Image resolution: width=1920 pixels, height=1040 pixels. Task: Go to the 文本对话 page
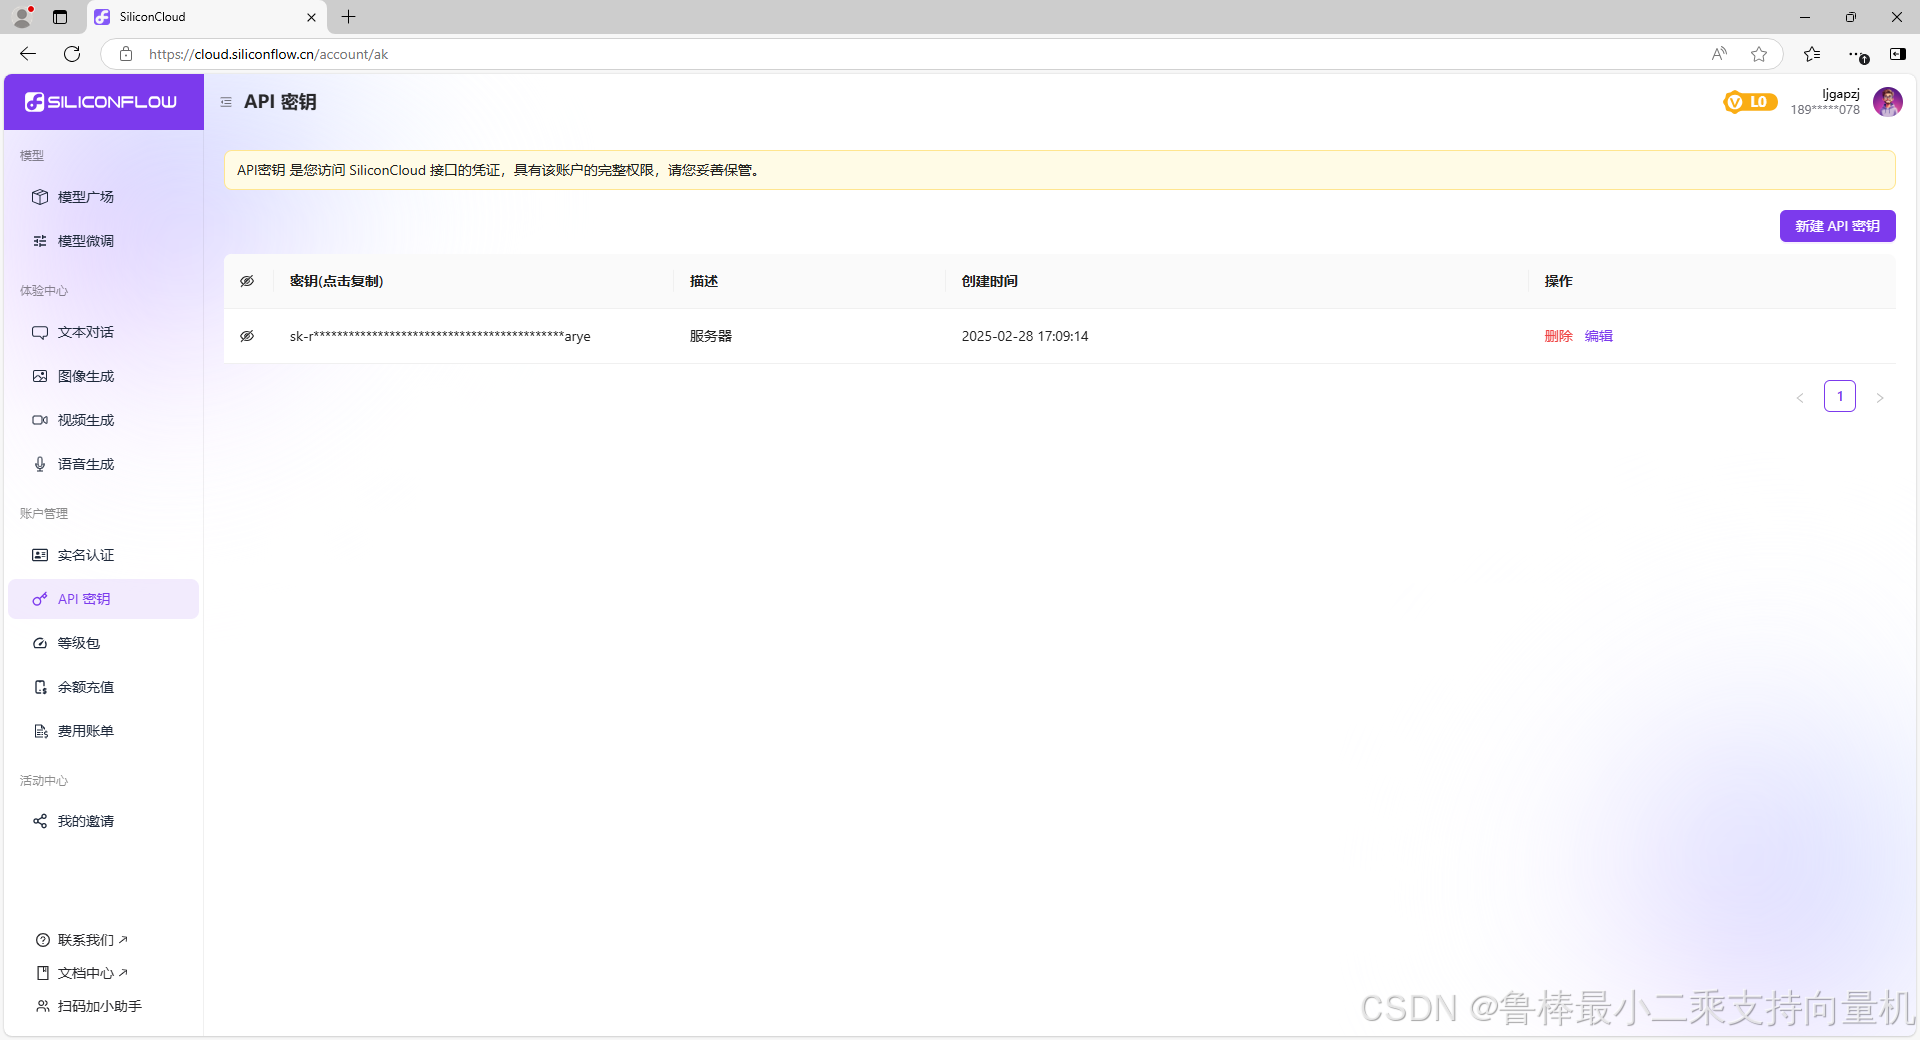(x=103, y=332)
